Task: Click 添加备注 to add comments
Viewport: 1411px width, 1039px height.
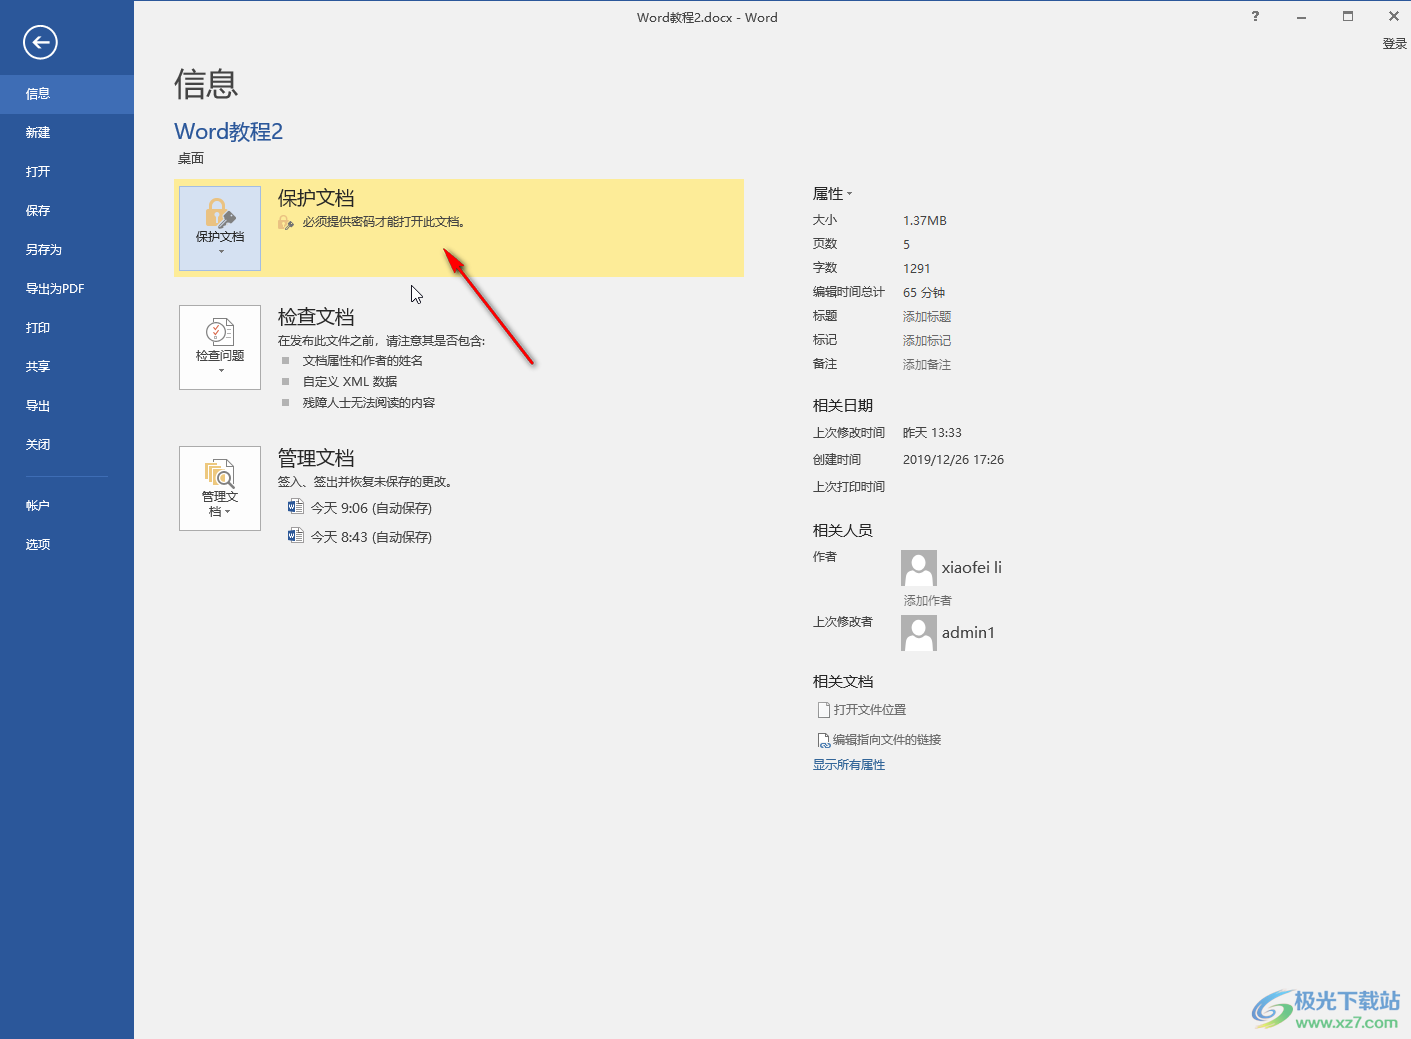Action: [927, 365]
